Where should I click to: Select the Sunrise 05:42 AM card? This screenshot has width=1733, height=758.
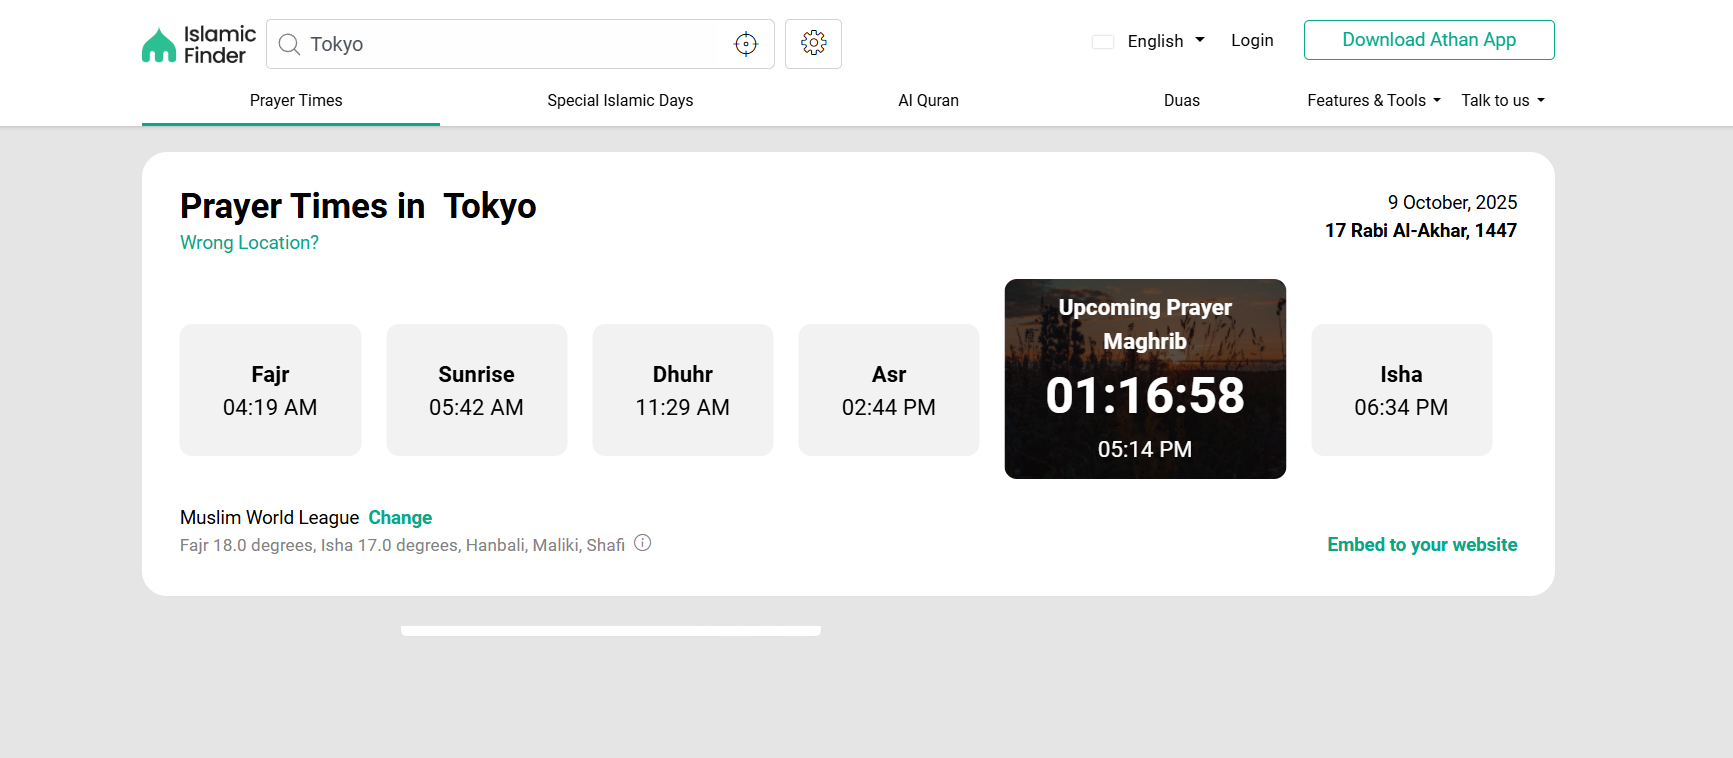coord(476,390)
